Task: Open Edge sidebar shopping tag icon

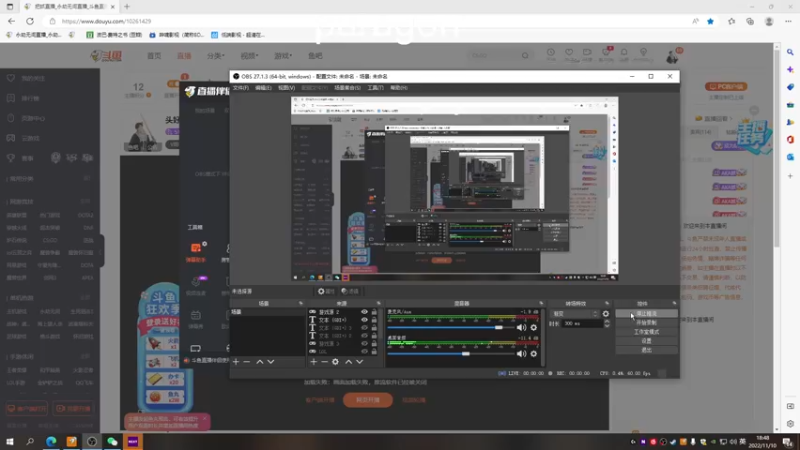Action: 790,87
